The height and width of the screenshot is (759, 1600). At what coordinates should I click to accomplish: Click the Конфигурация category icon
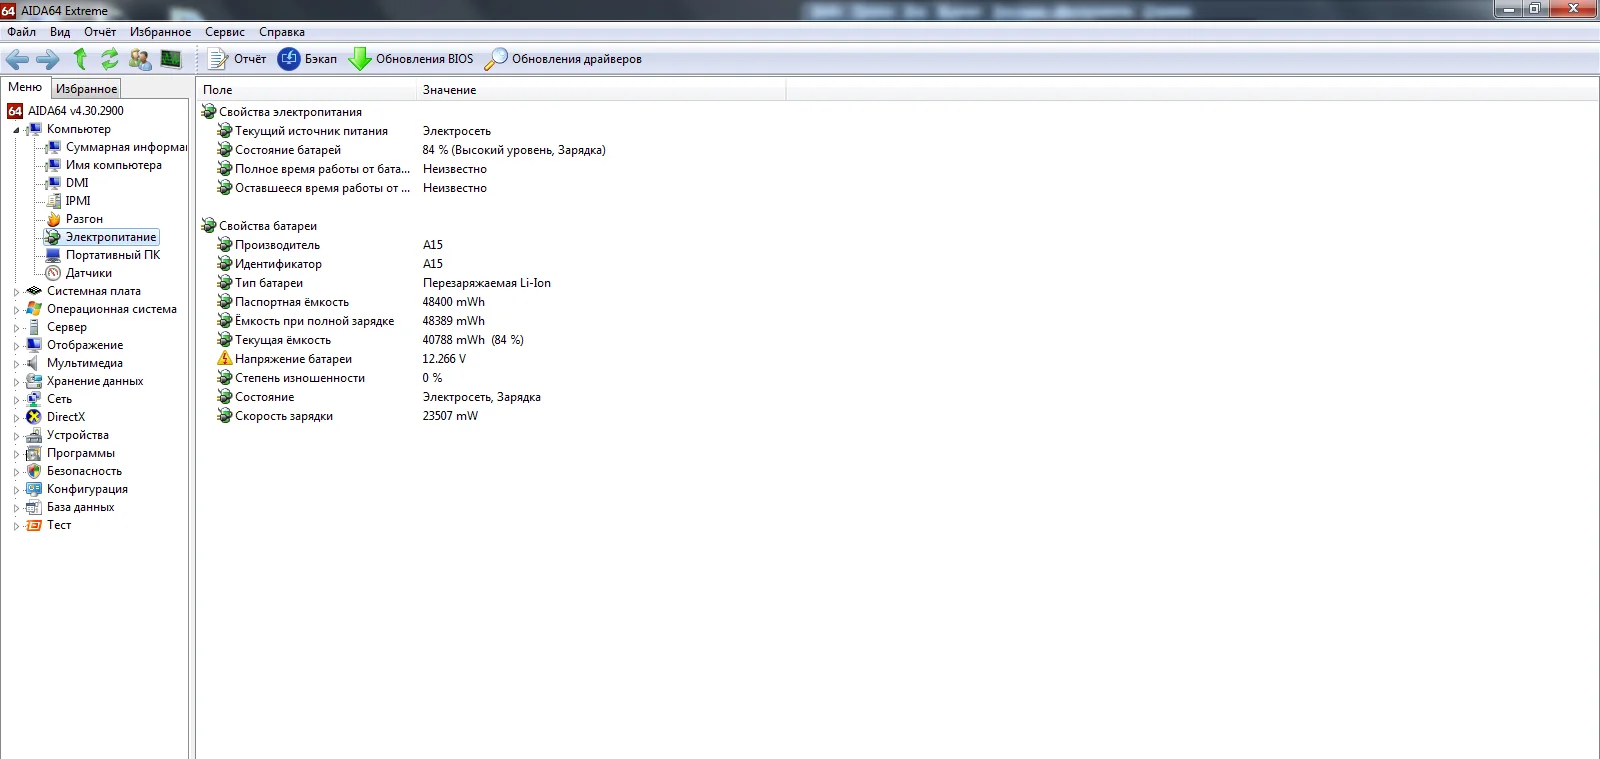click(34, 489)
